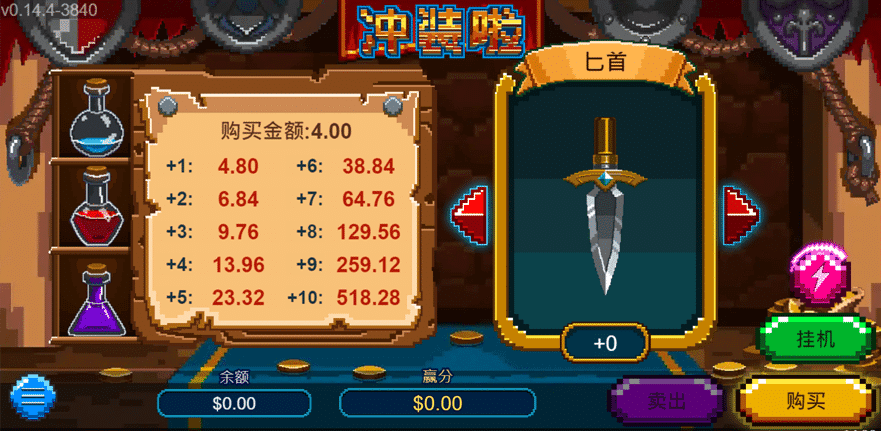Screen dimensions: 881x431
Task: Click the +10 payout value 518.28
Action: pos(369,297)
